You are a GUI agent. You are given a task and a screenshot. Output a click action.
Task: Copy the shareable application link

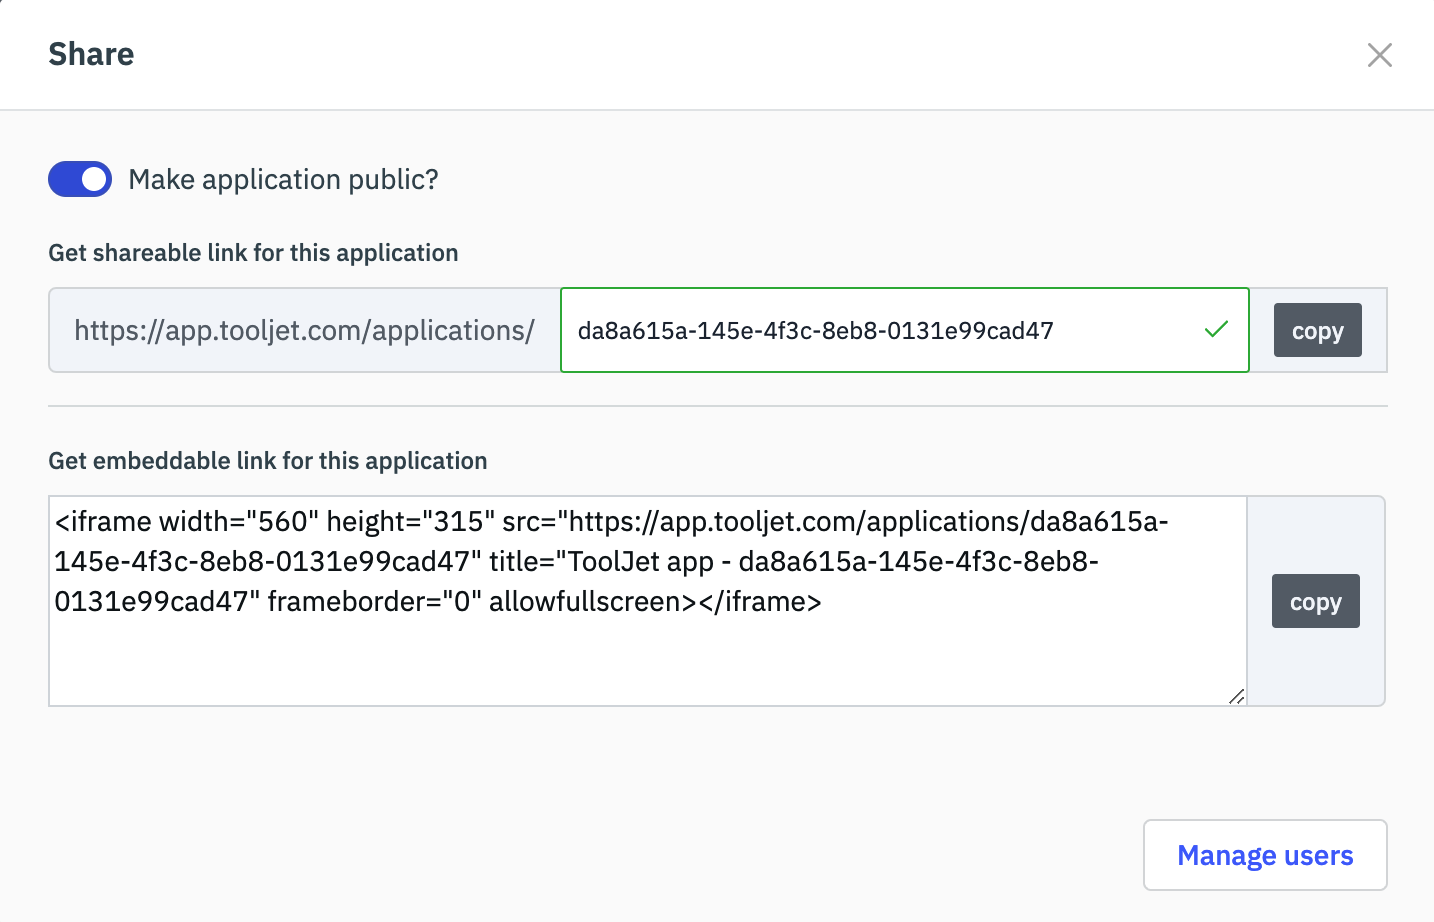tap(1317, 330)
